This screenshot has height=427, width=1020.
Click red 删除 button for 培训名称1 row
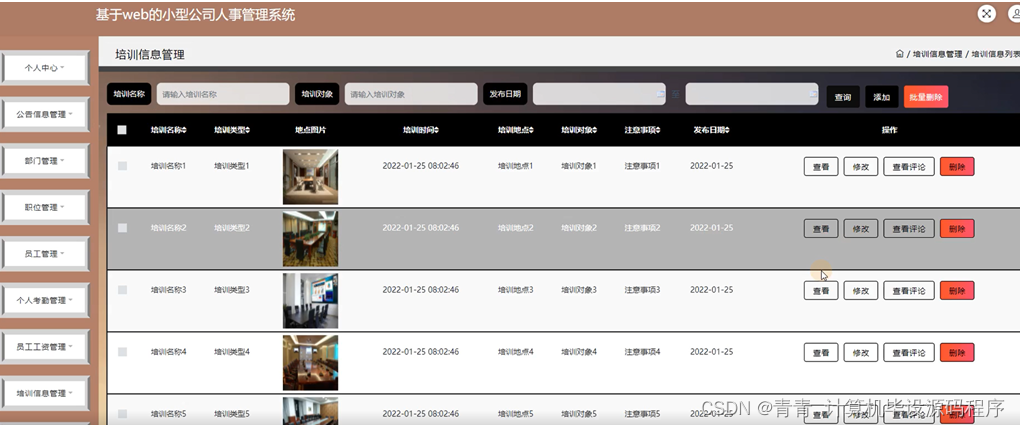tap(957, 167)
